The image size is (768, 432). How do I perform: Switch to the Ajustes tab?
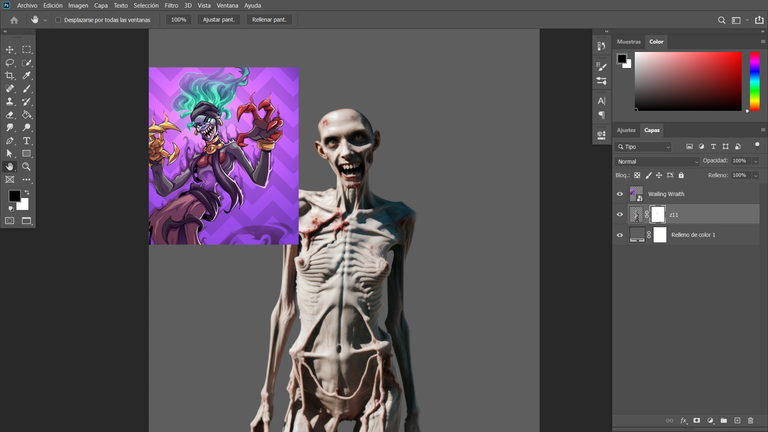tap(626, 130)
